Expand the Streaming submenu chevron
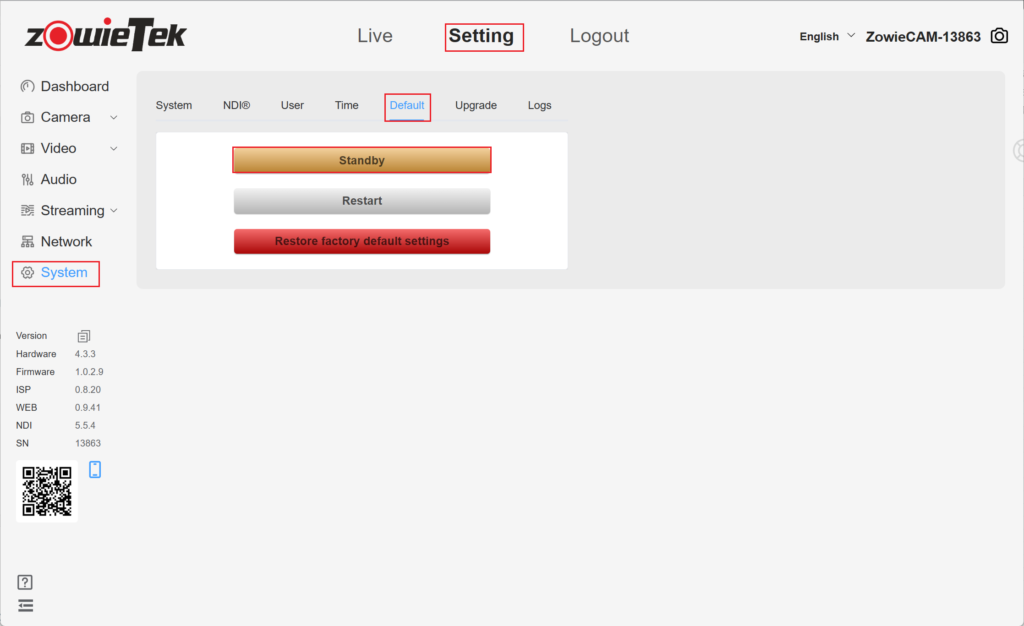Viewport: 1024px width, 626px height. 114,211
